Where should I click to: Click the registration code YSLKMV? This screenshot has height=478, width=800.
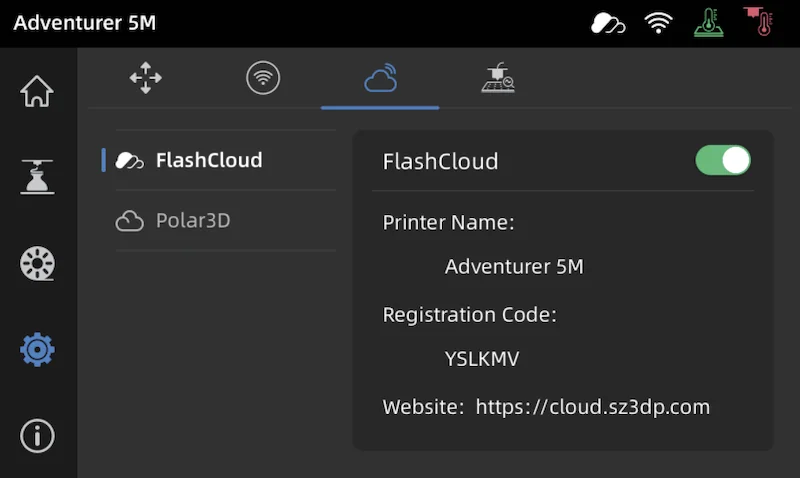click(x=482, y=359)
